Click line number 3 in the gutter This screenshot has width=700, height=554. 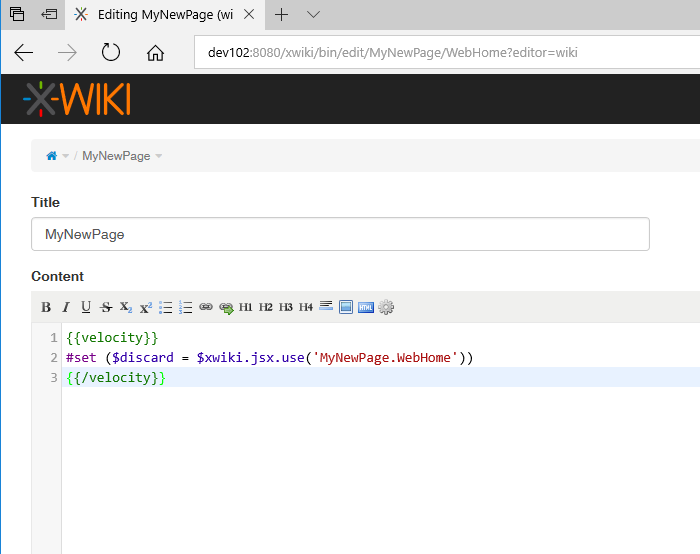coord(54,378)
